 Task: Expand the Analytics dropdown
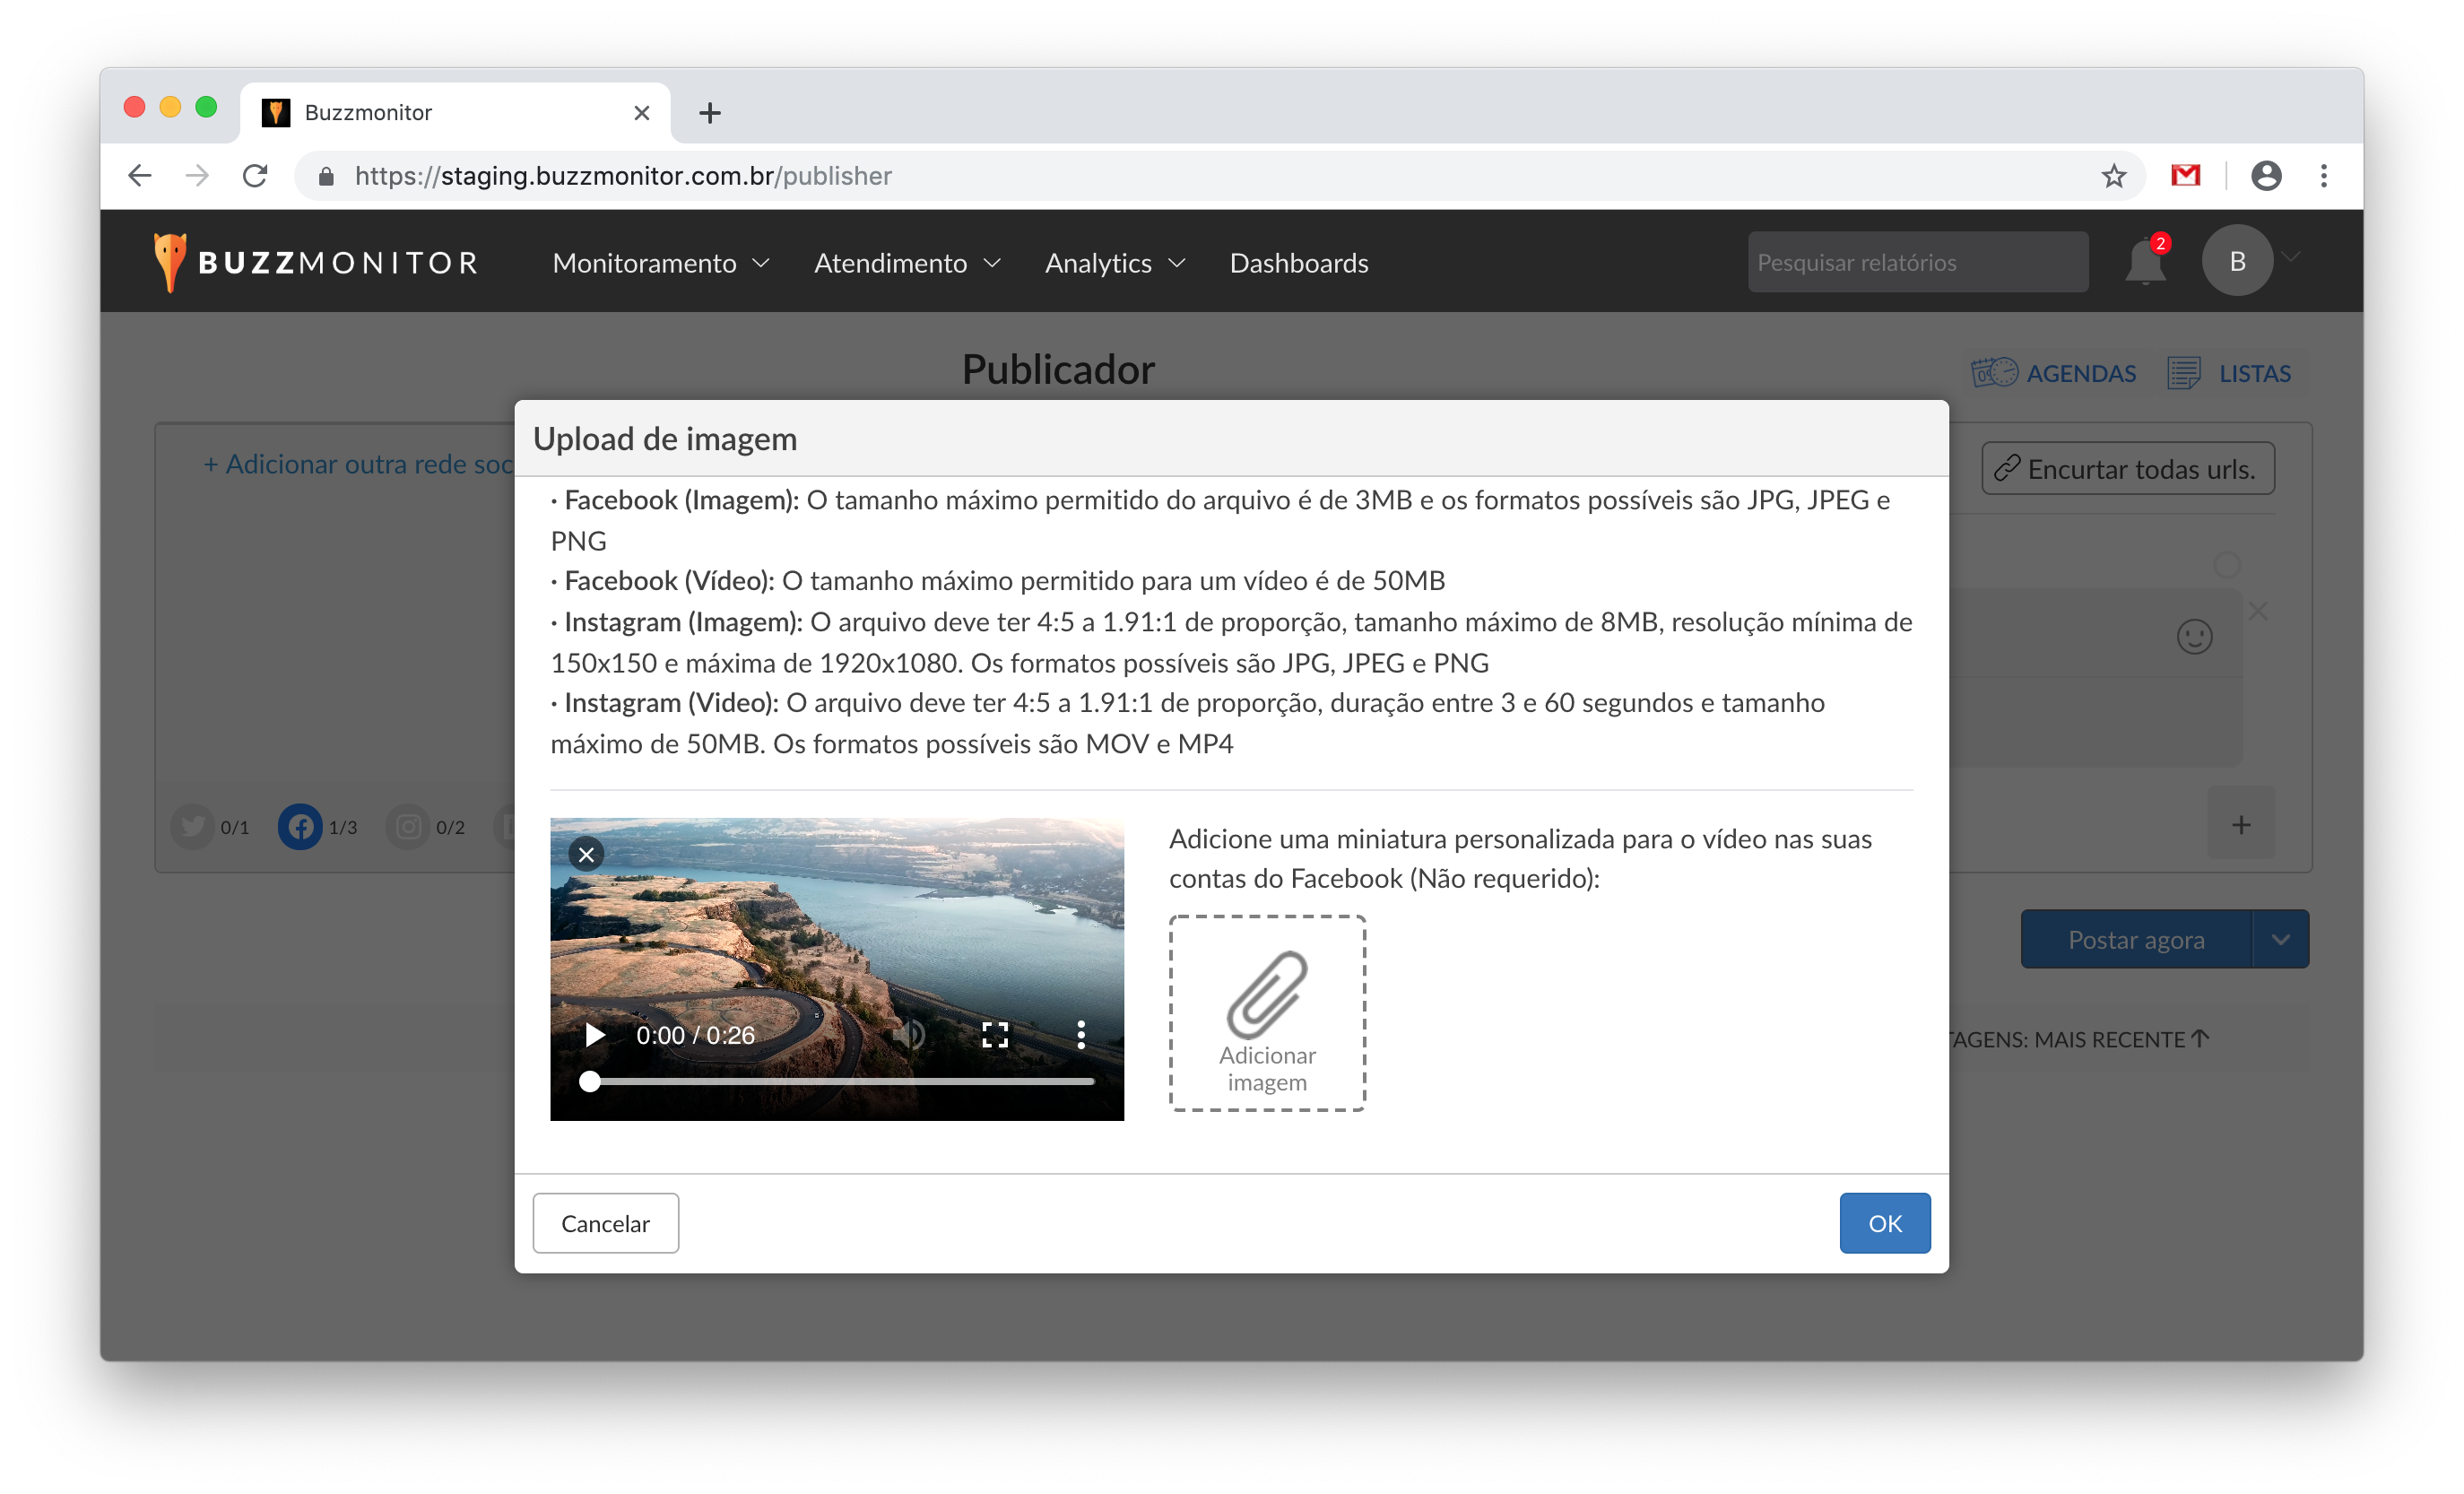coord(1114,263)
